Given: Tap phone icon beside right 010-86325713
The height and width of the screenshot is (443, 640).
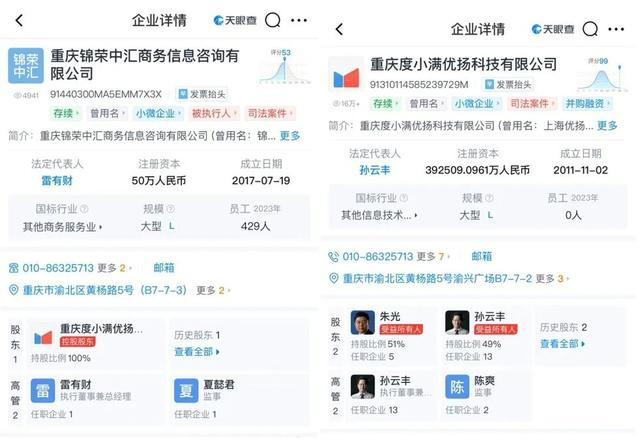Looking at the screenshot, I should click(x=333, y=257).
